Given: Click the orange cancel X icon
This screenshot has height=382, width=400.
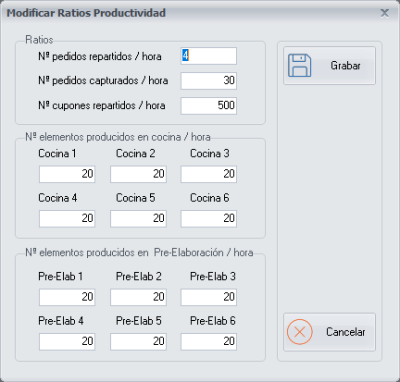Looking at the screenshot, I should pyautogui.click(x=300, y=332).
